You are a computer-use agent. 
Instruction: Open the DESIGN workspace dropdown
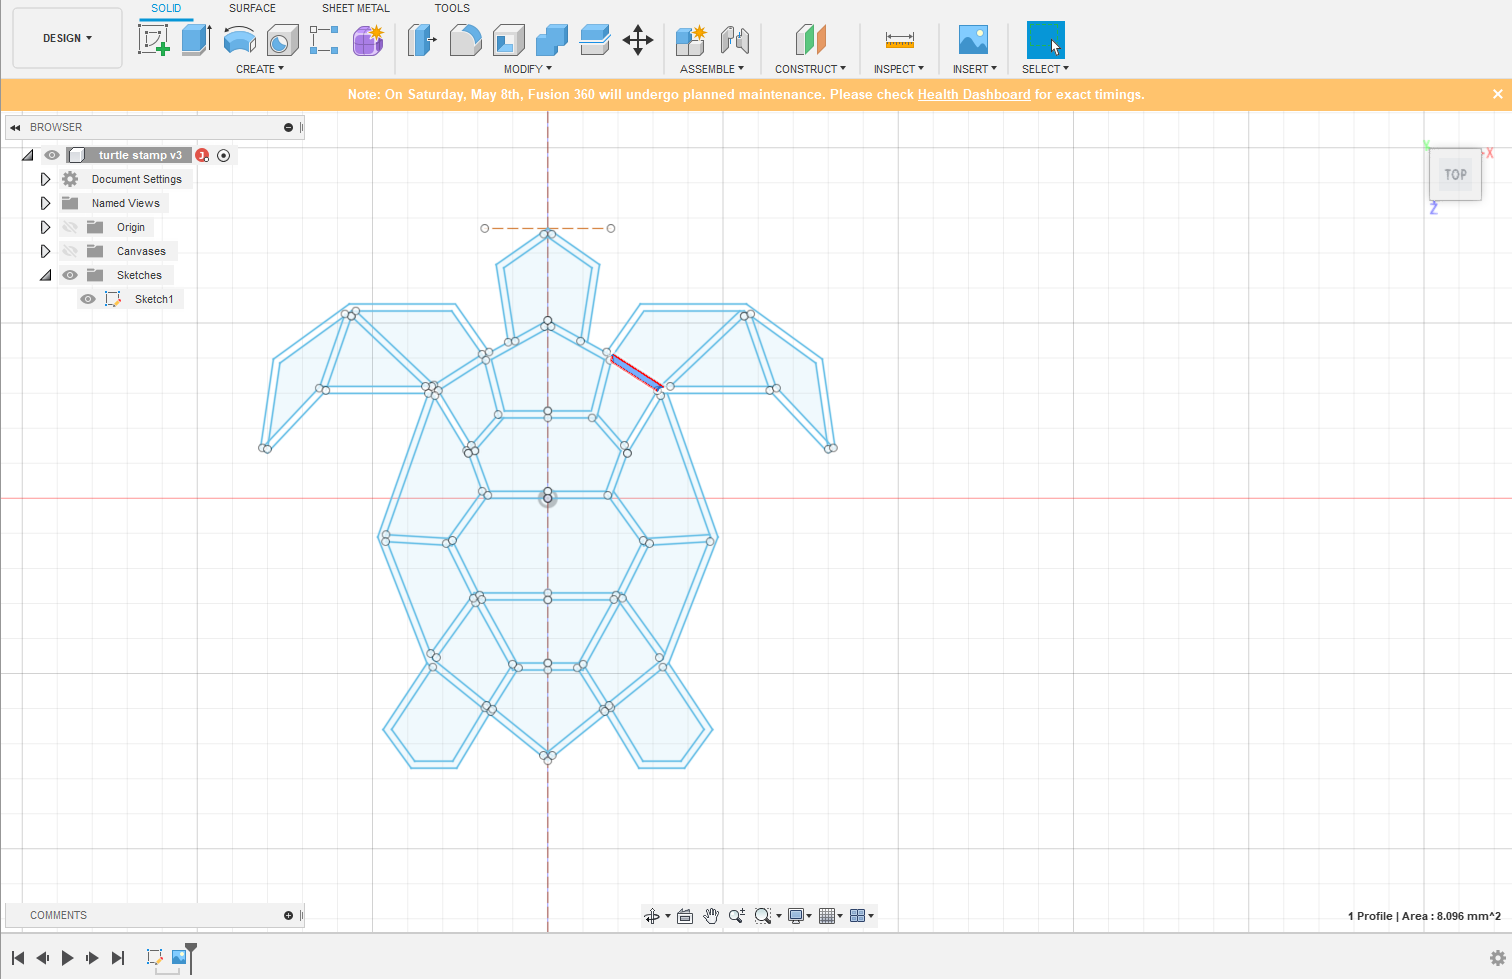pos(67,38)
